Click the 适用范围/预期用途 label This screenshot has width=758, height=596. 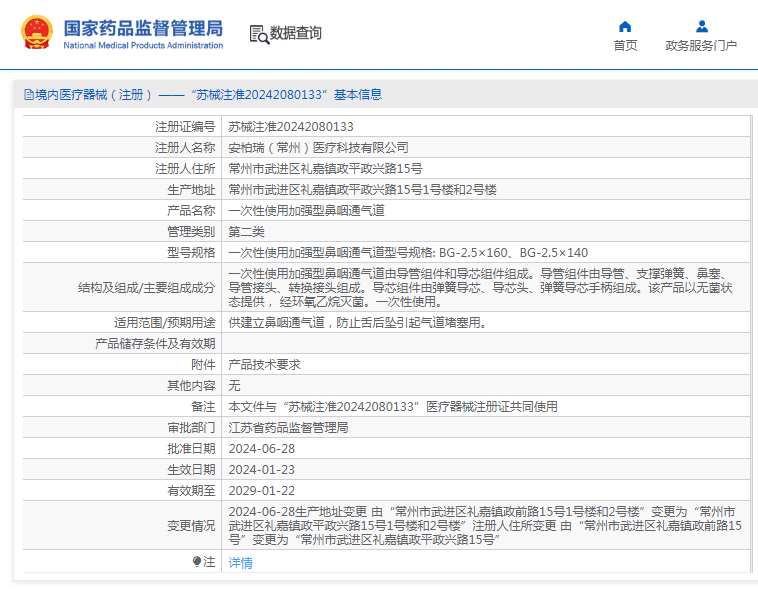[x=164, y=322]
